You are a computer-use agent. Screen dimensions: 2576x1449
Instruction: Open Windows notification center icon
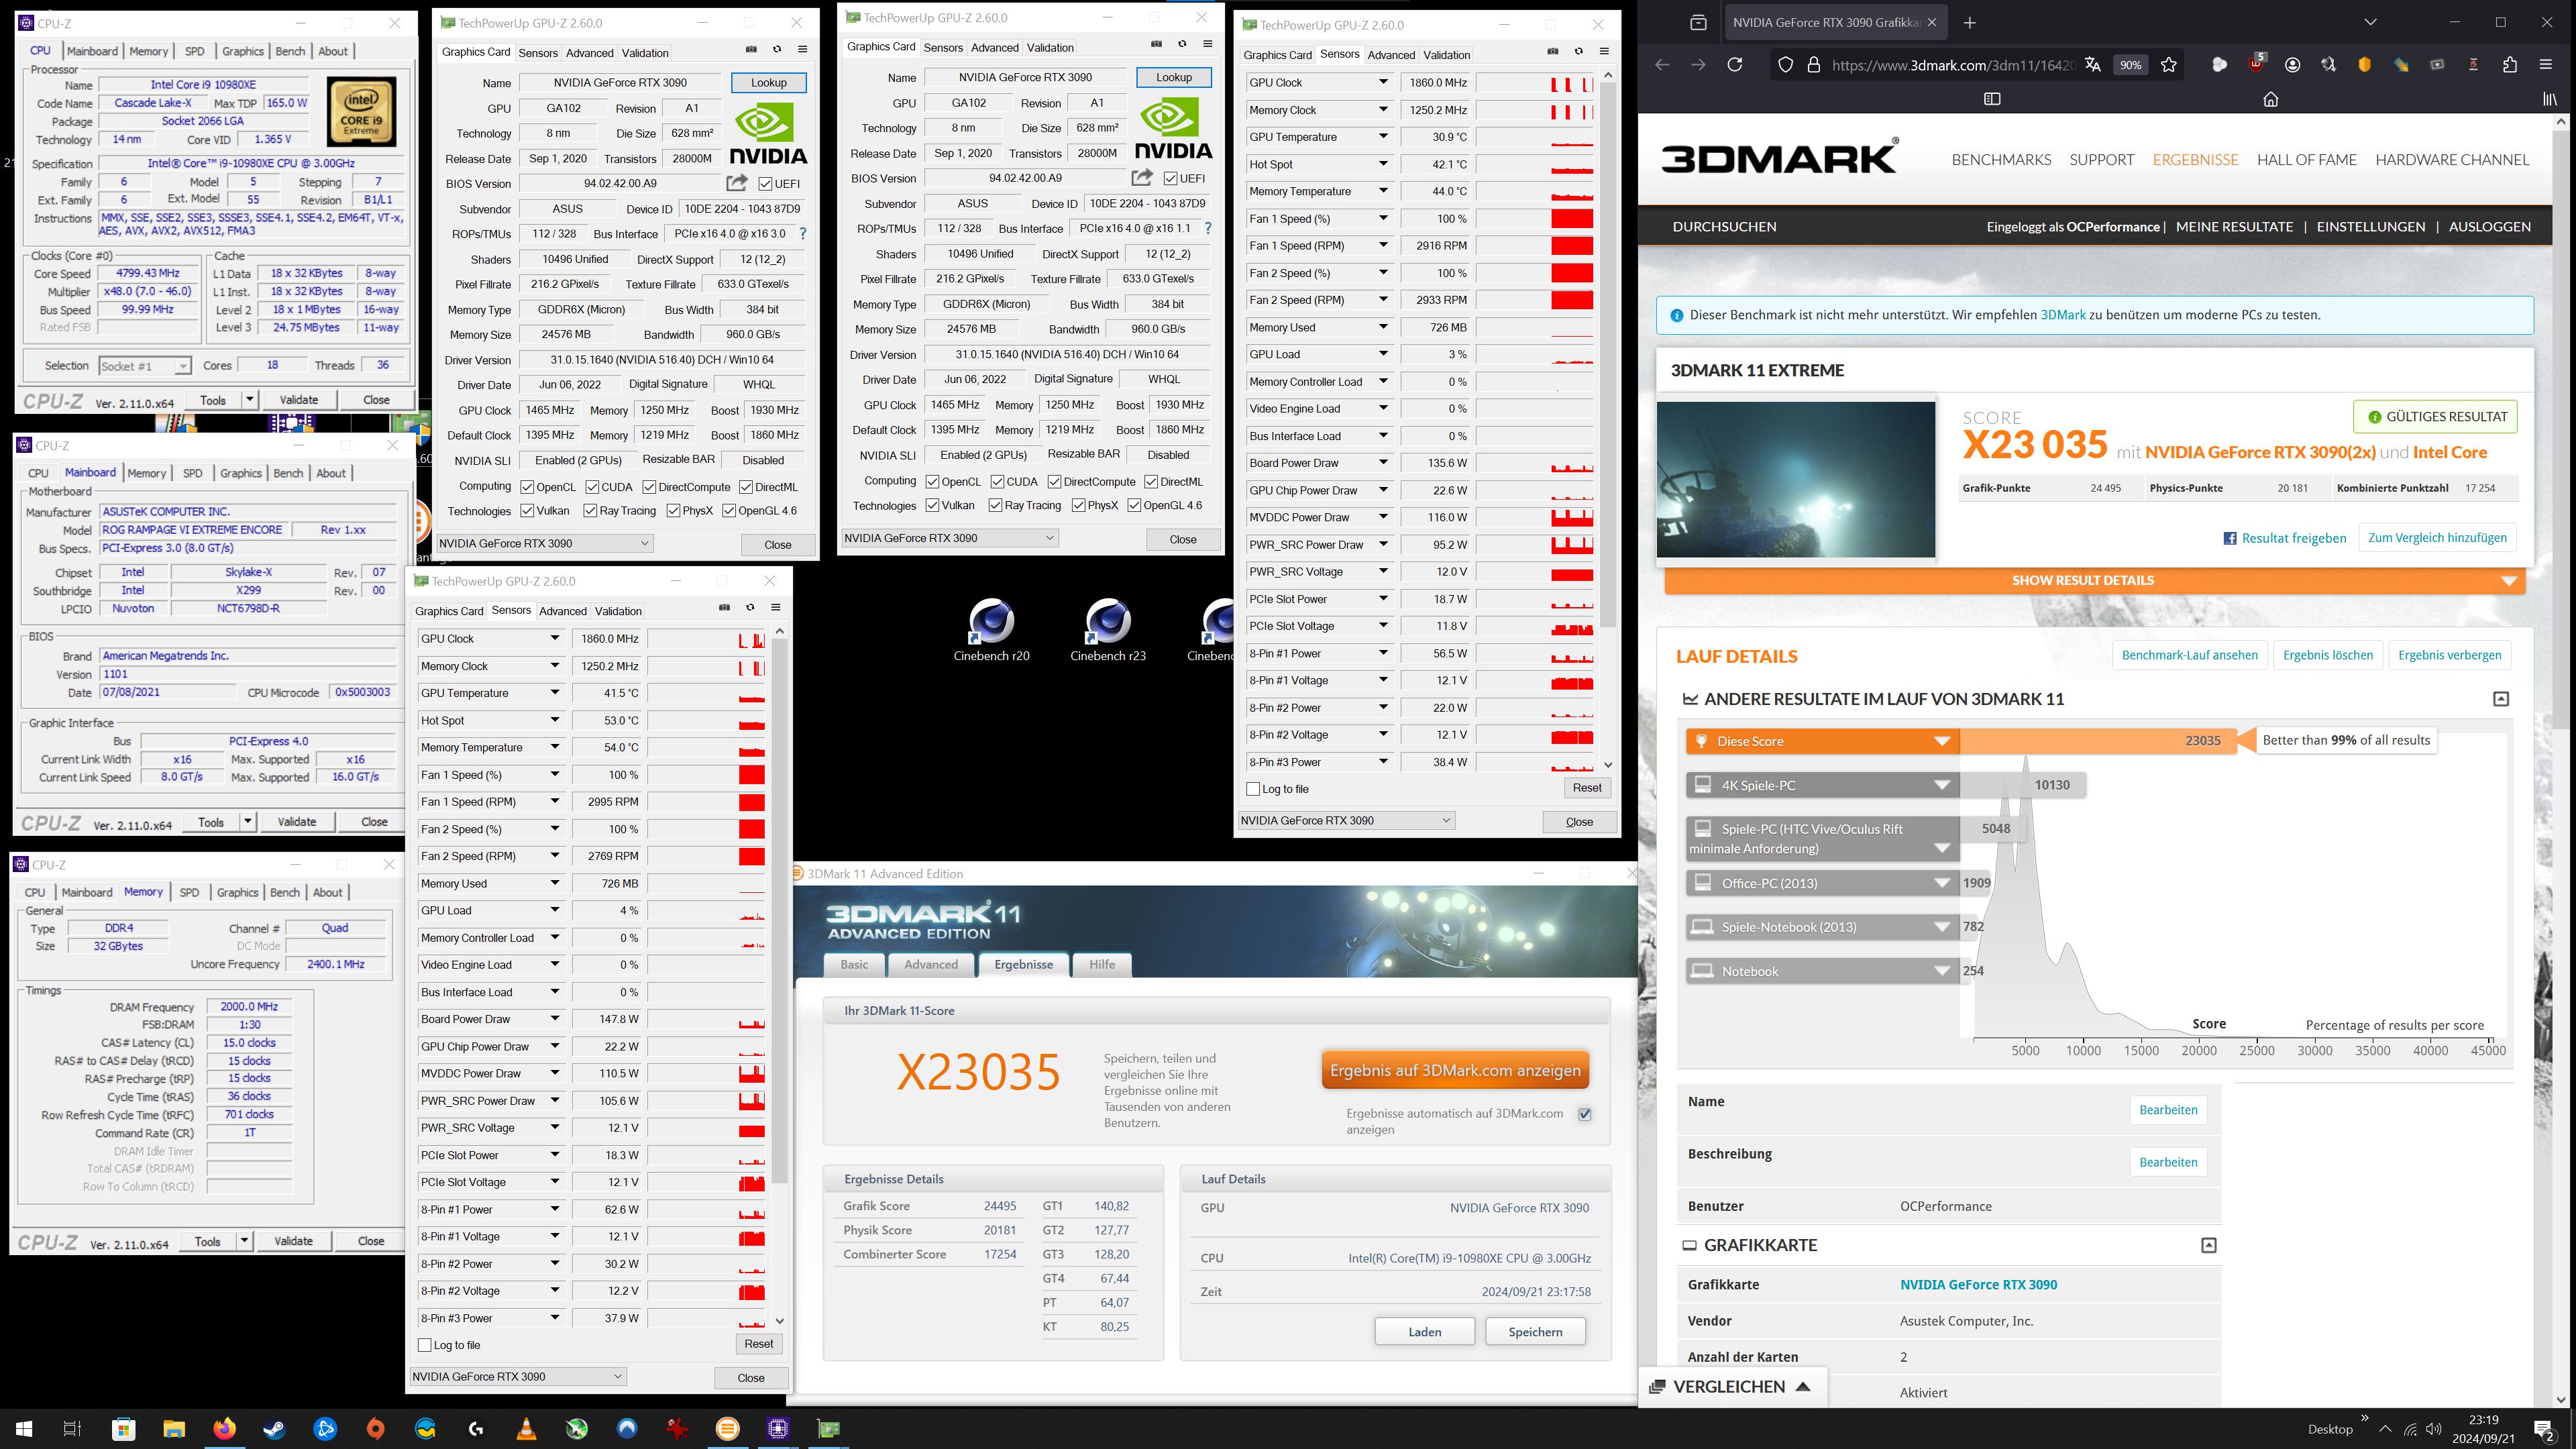point(2544,1430)
